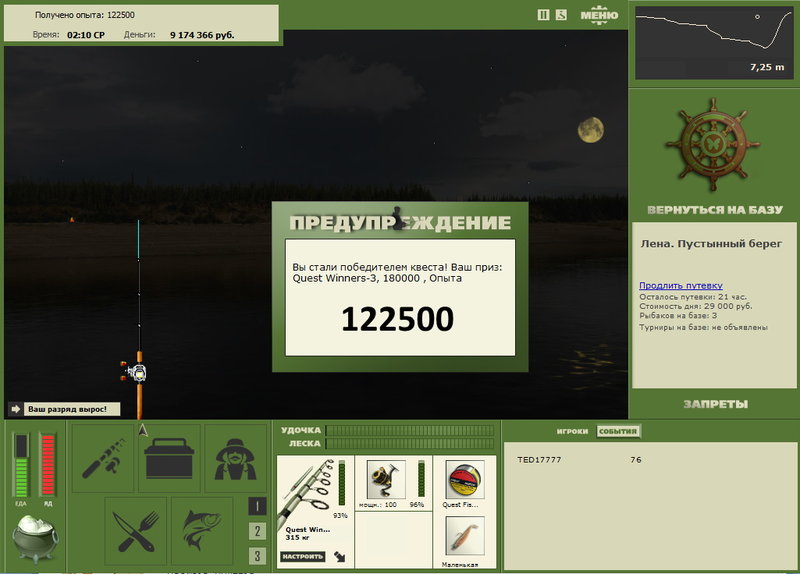Viewport: 800px width, 574px height.
Task: Click the cast direction arrow marker
Action: 143,431
